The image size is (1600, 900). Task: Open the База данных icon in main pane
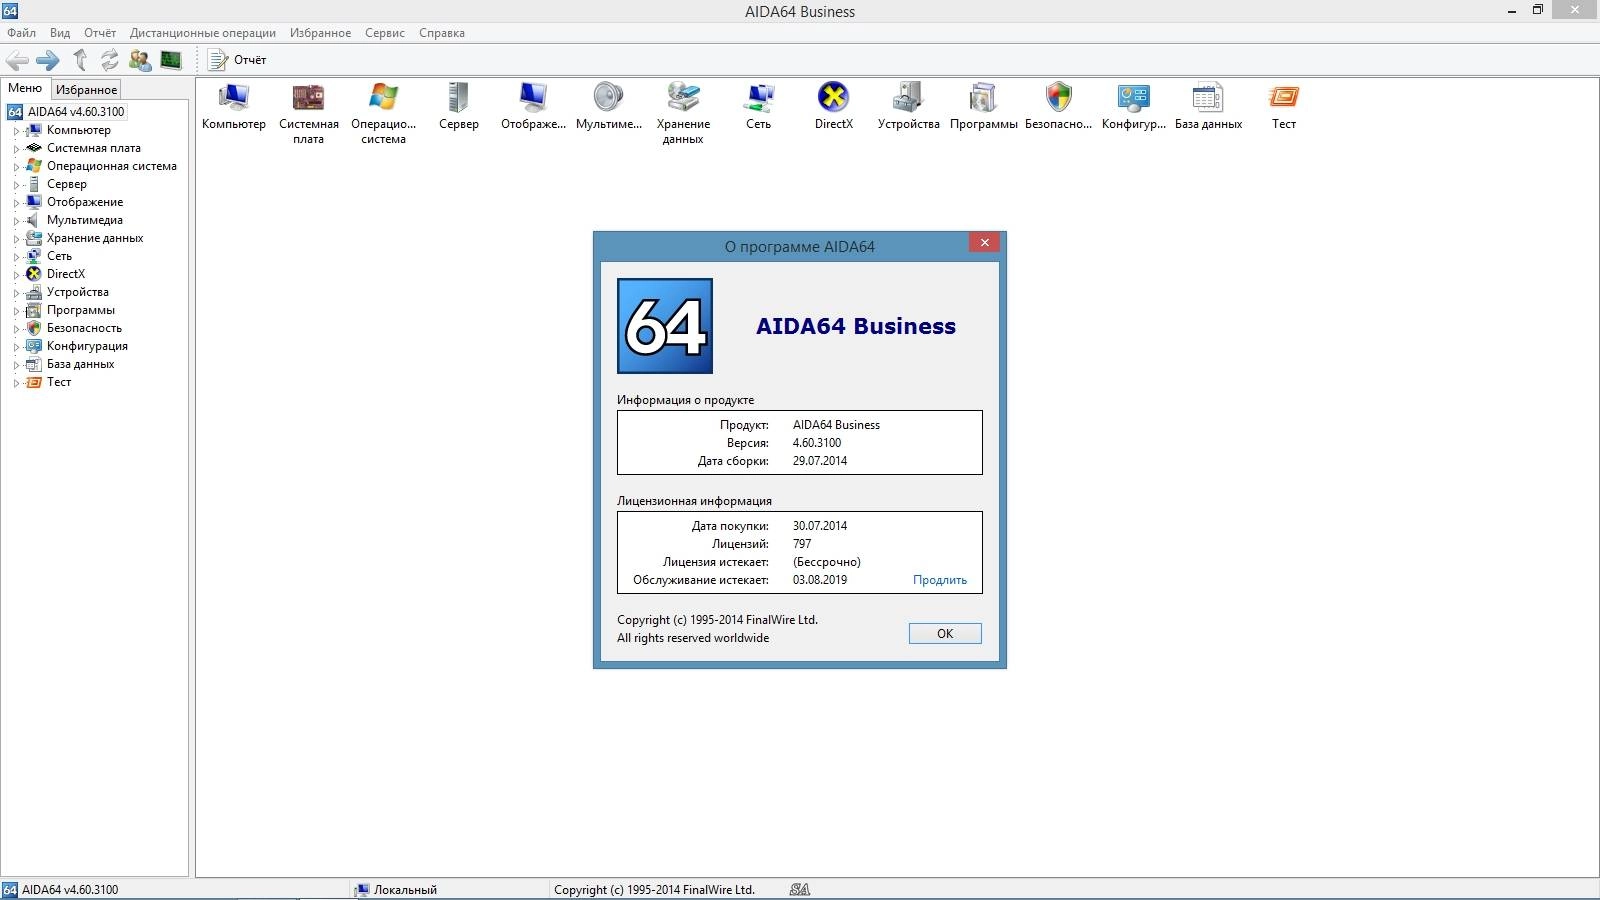tap(1208, 98)
